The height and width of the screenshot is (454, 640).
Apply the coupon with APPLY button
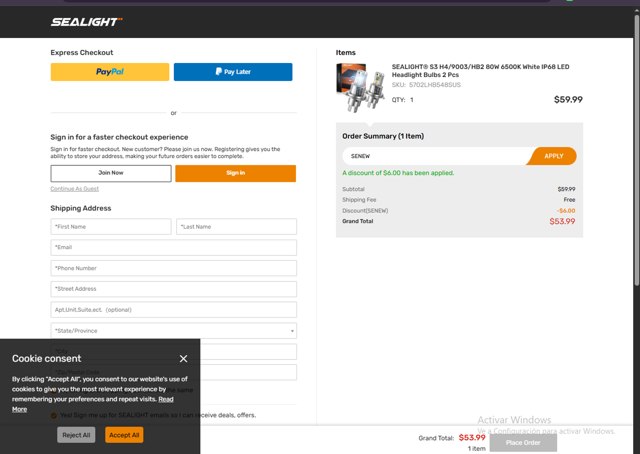[553, 156]
